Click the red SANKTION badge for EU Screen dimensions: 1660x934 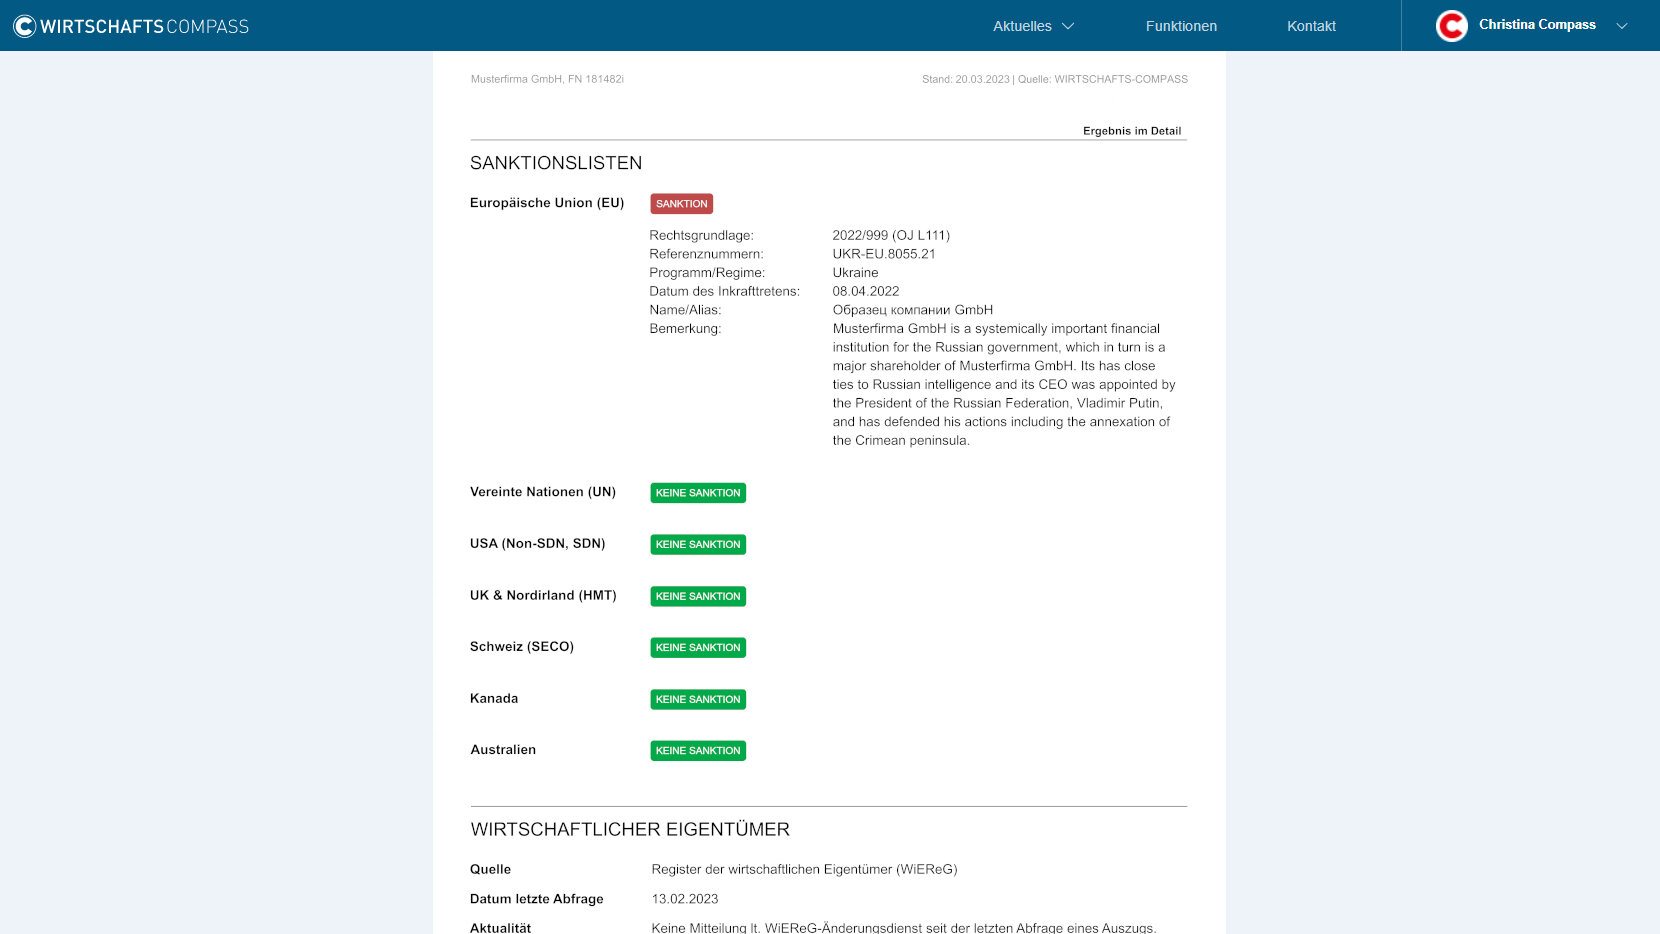[x=682, y=204]
